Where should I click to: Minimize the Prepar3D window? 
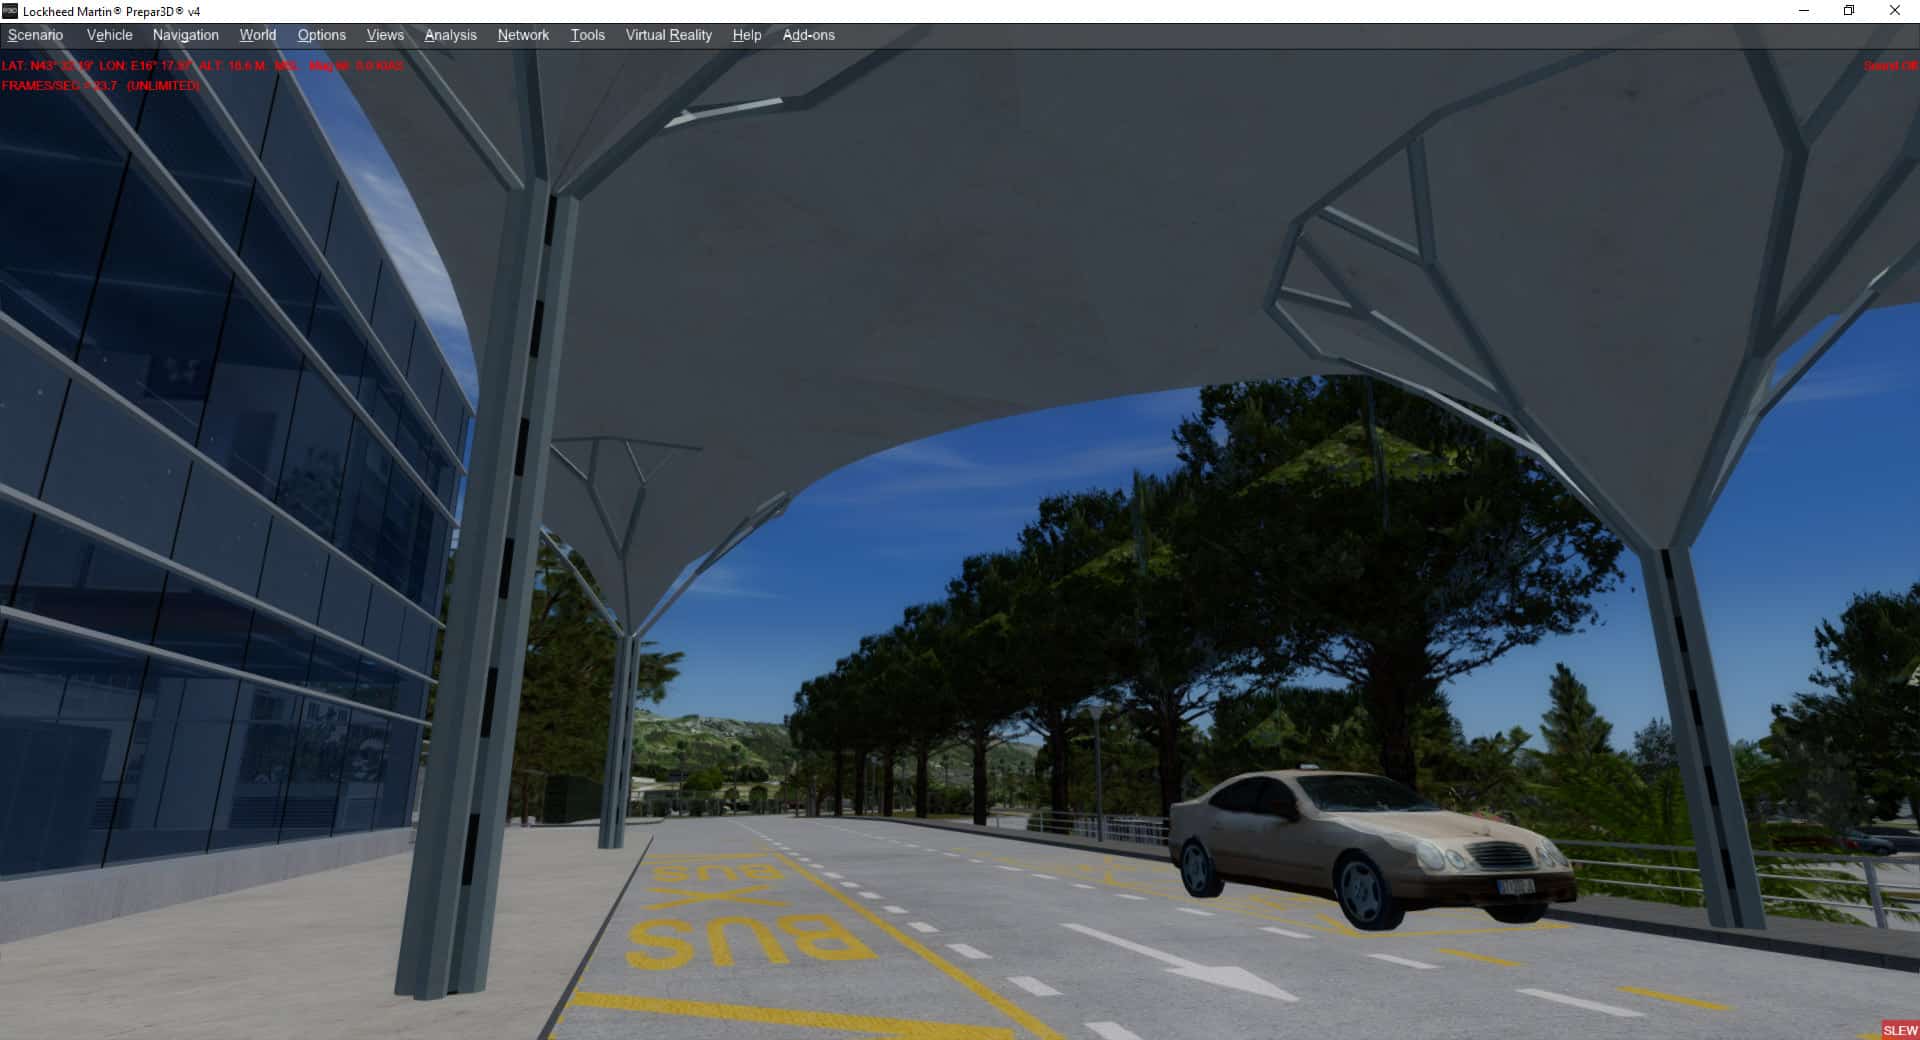tap(1804, 11)
